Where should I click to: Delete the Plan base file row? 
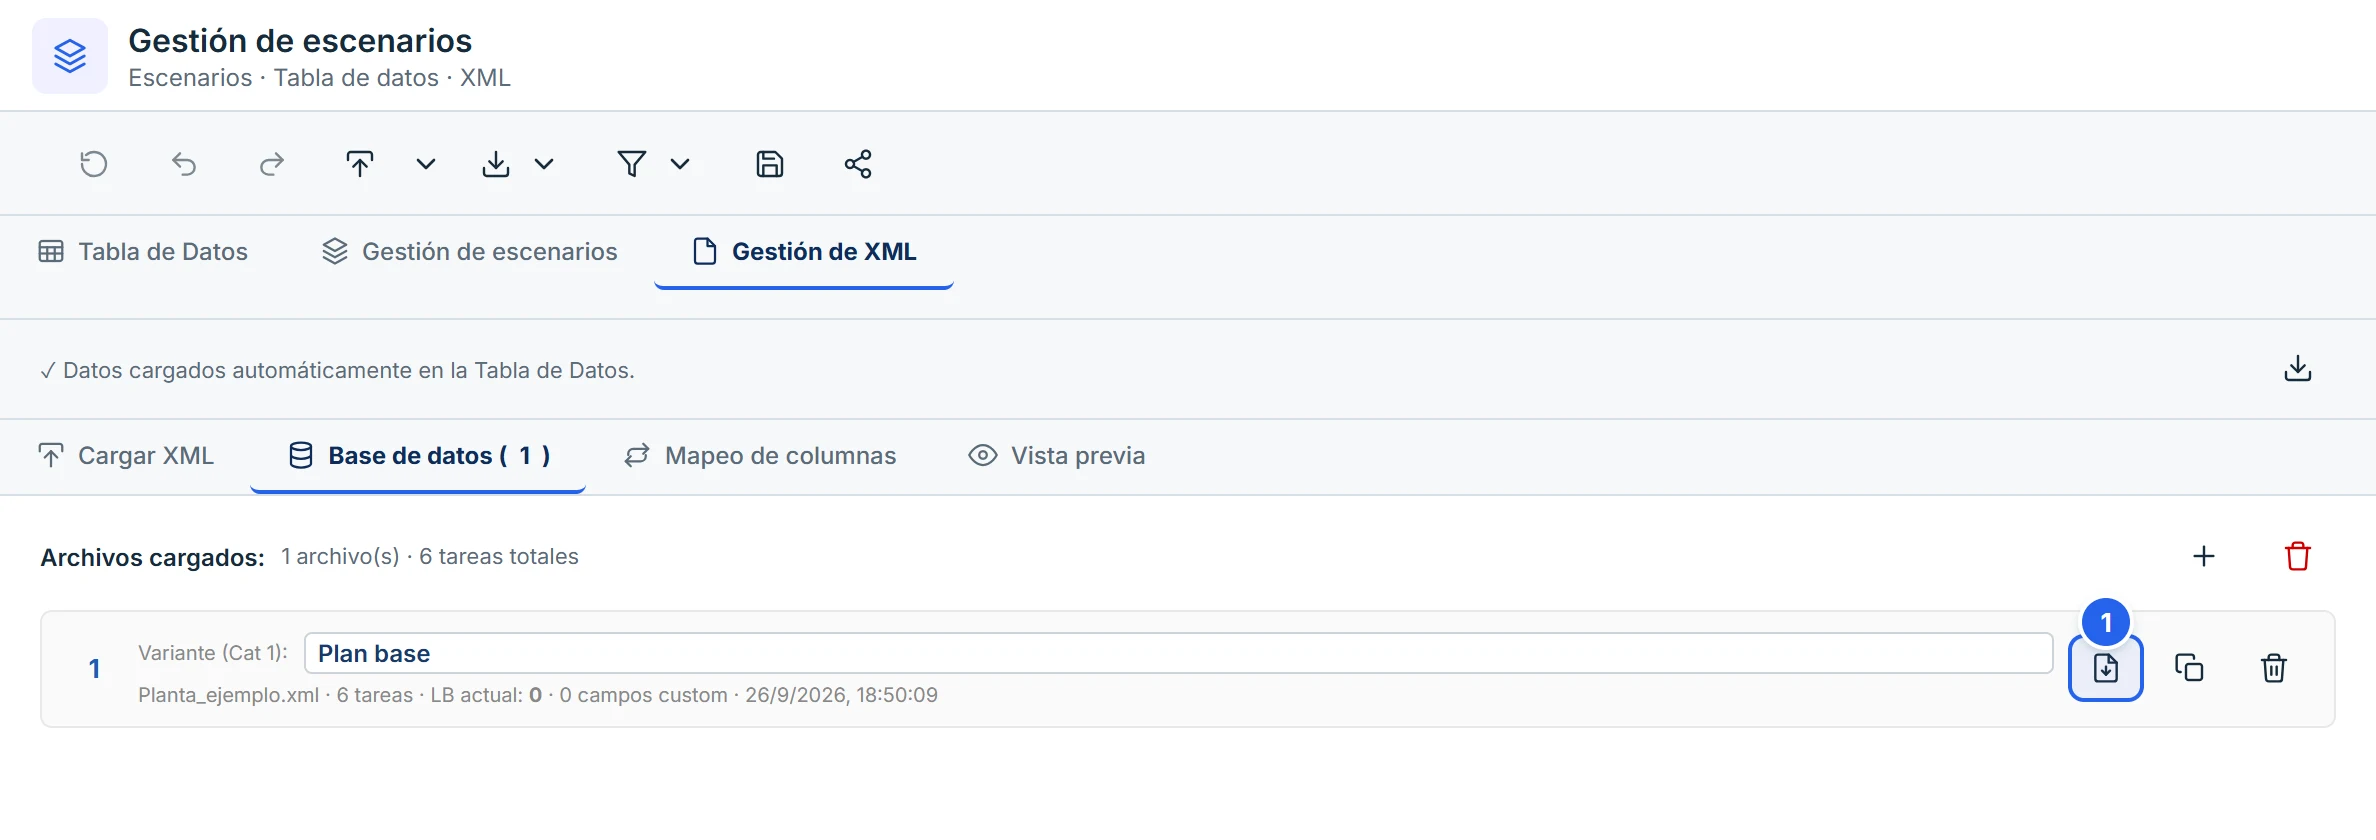2274,668
